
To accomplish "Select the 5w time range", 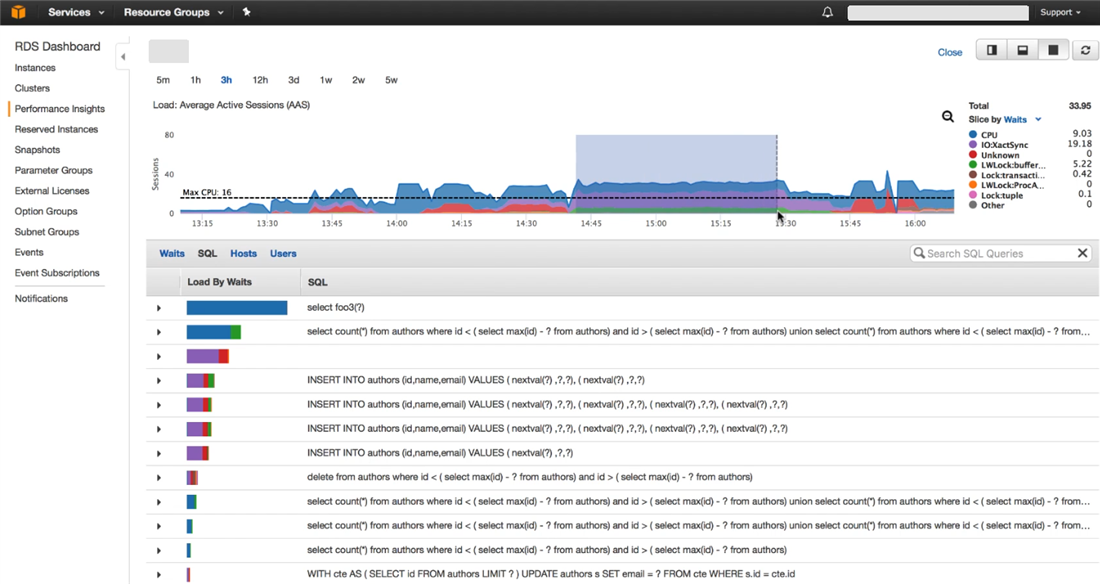I will point(391,80).
